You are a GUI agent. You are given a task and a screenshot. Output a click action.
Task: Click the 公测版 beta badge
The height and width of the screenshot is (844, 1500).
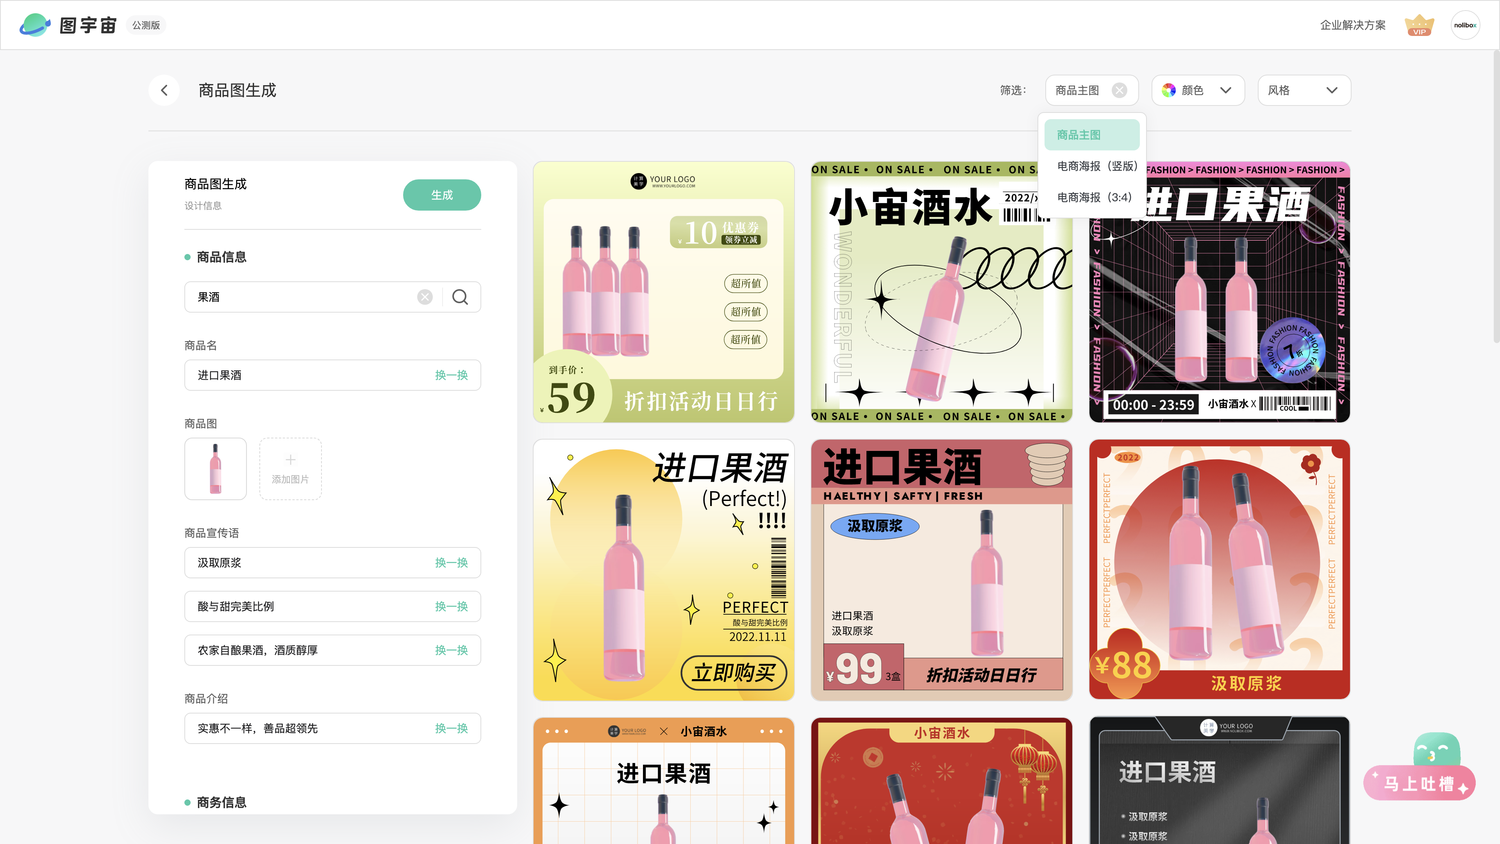[x=146, y=25]
